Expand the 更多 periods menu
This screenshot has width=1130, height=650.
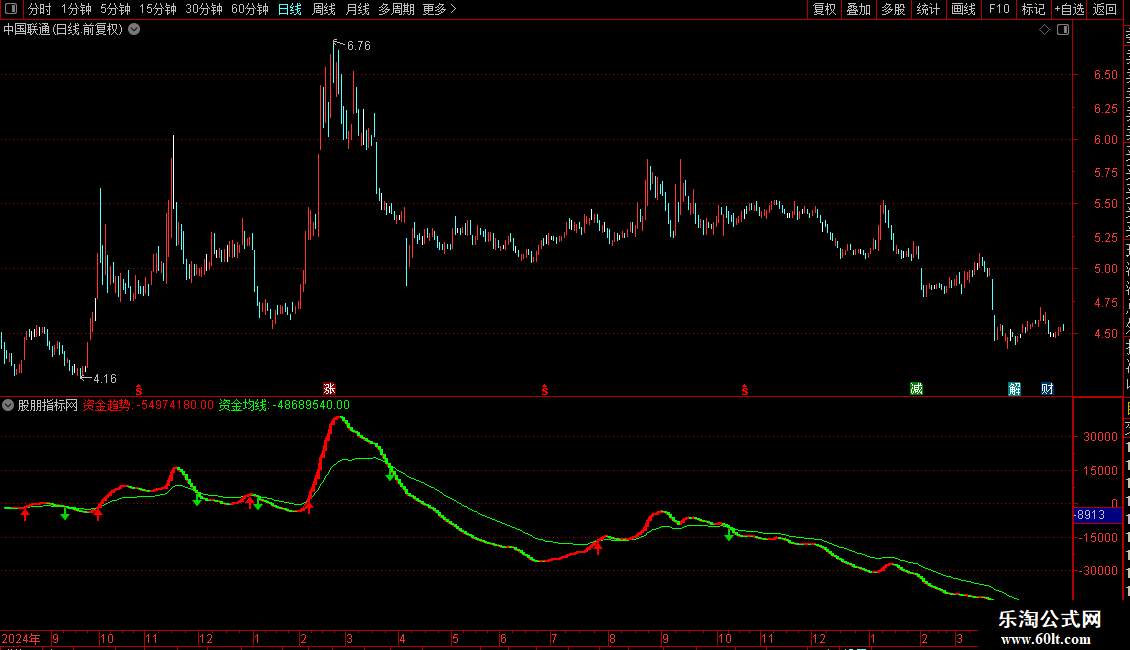[440, 9]
